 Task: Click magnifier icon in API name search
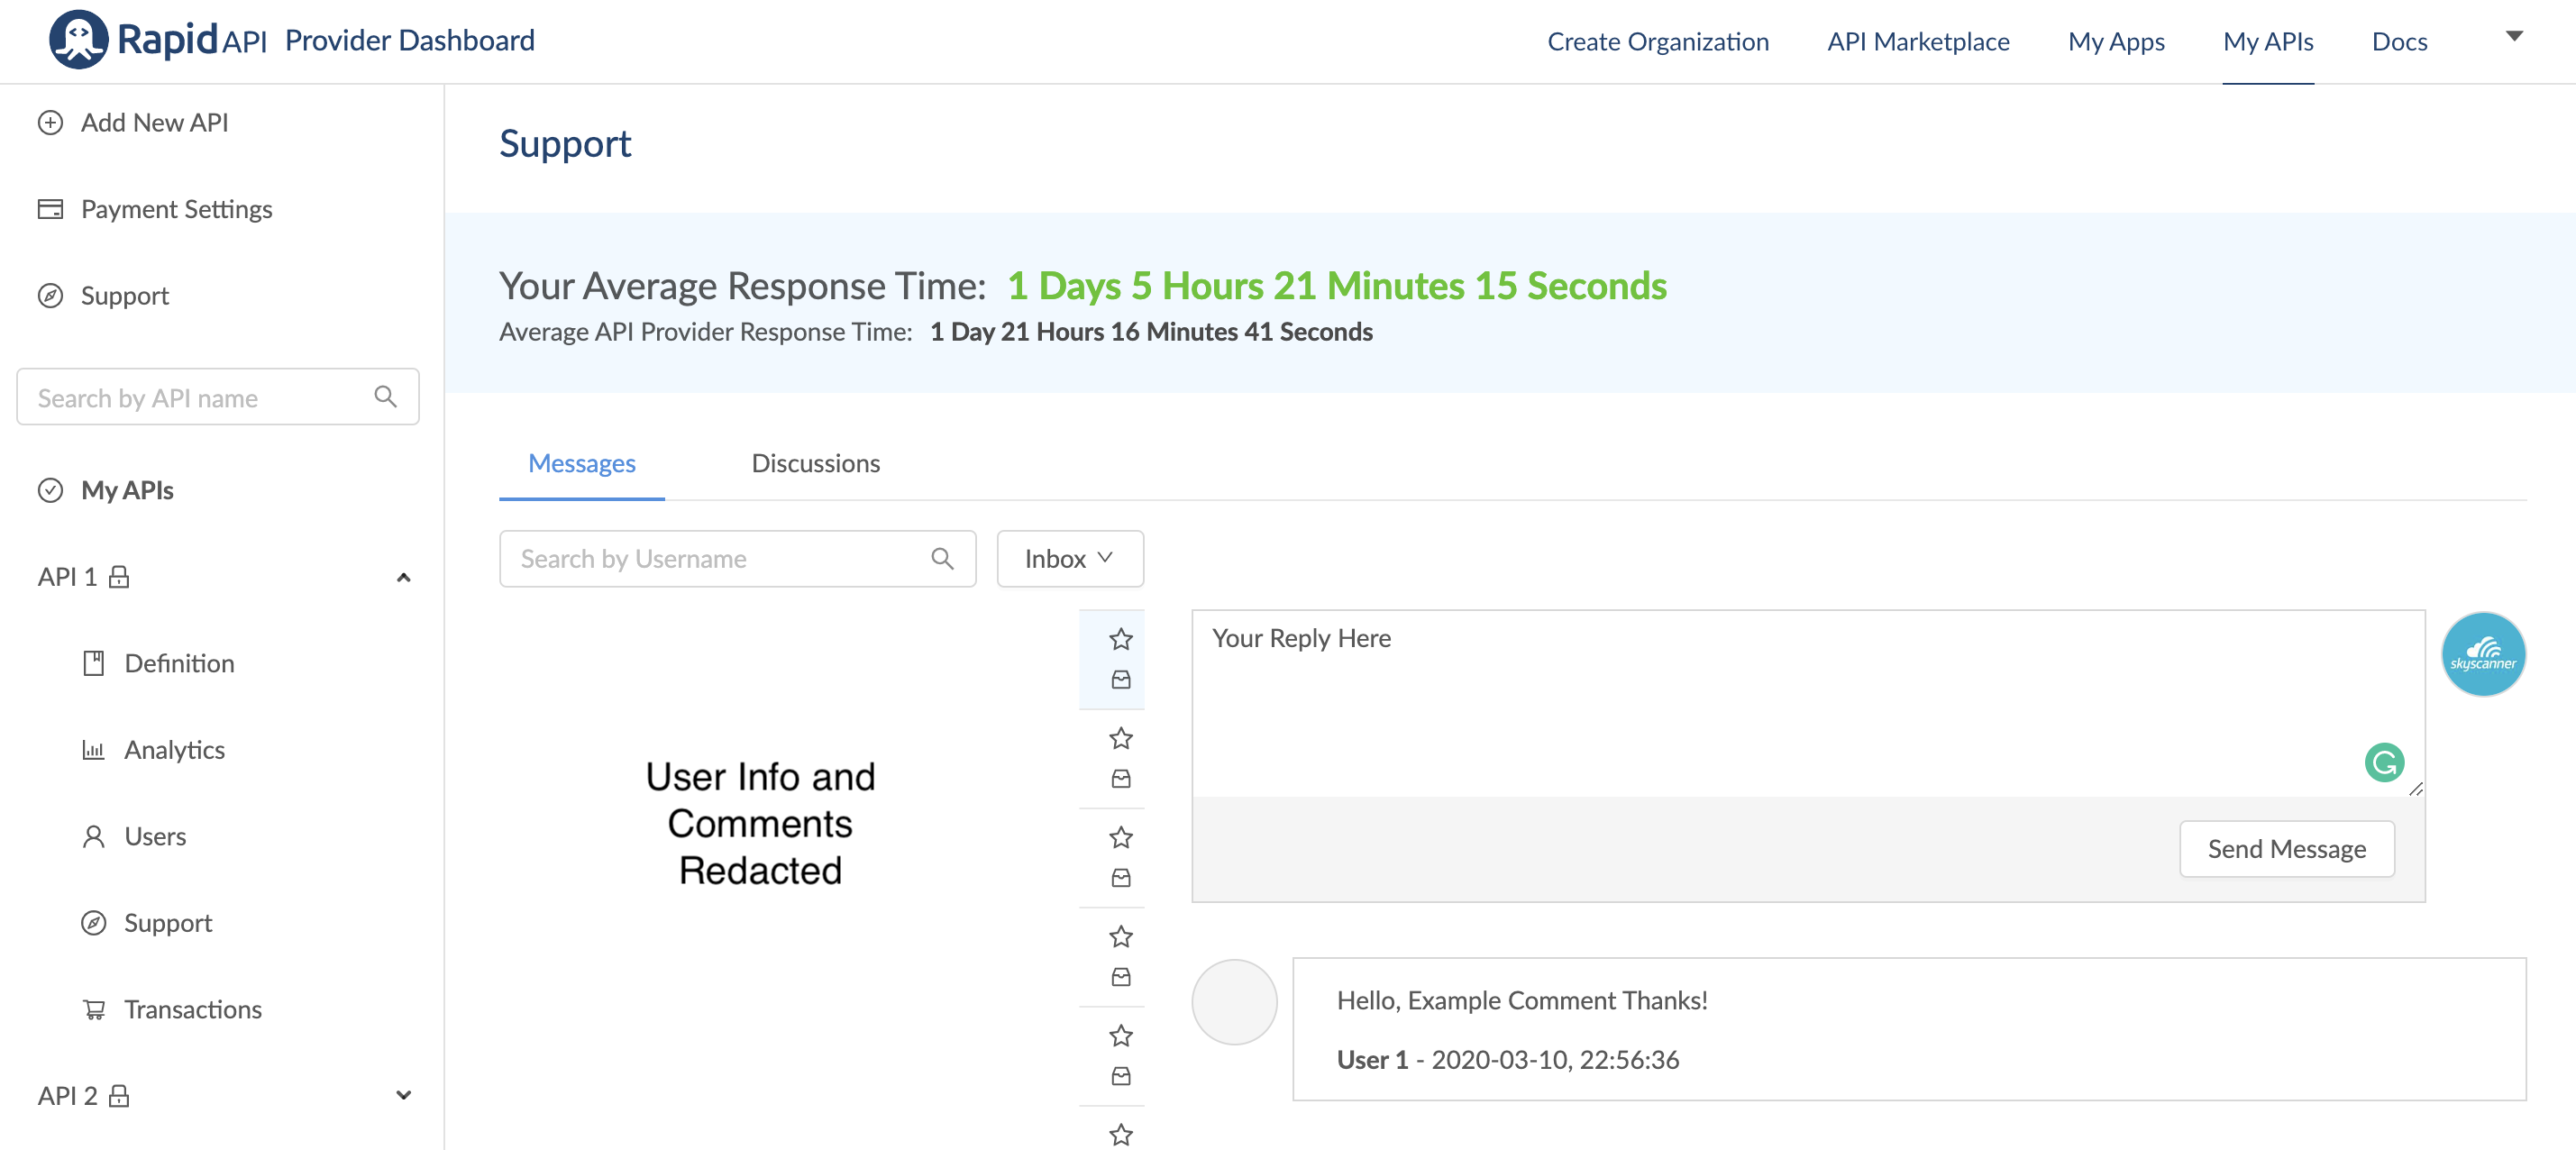click(x=385, y=397)
